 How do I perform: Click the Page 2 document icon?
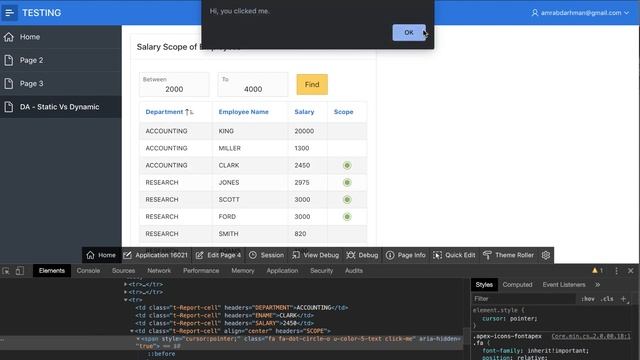click(9, 60)
